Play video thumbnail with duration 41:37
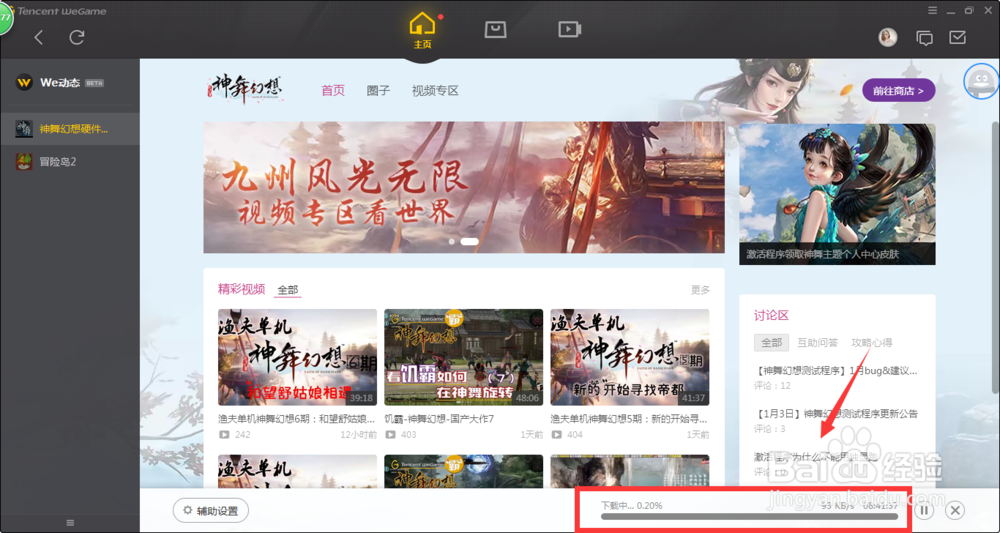The height and width of the screenshot is (533, 1000). point(629,357)
